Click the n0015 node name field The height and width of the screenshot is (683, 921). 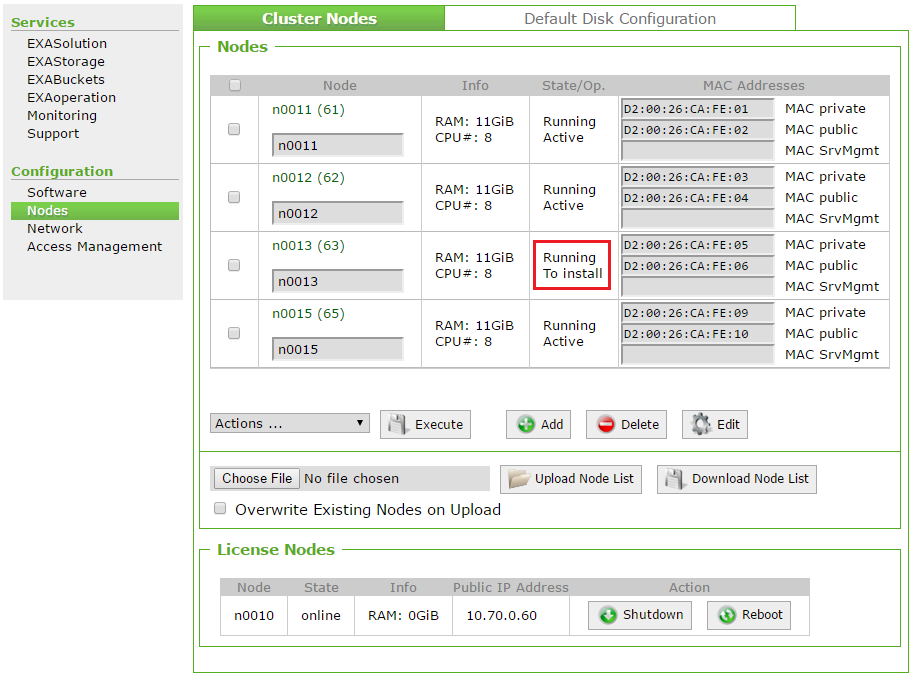[x=337, y=350]
